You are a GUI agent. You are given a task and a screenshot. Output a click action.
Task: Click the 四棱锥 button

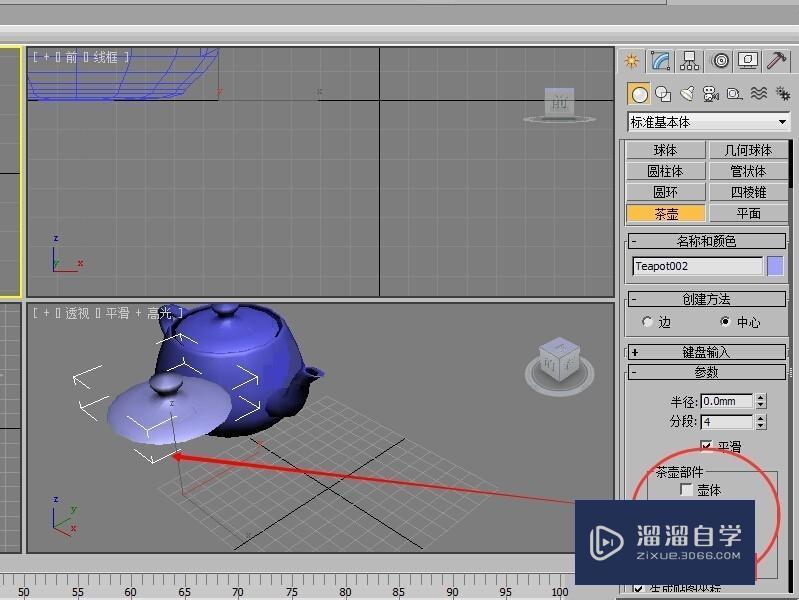(748, 192)
